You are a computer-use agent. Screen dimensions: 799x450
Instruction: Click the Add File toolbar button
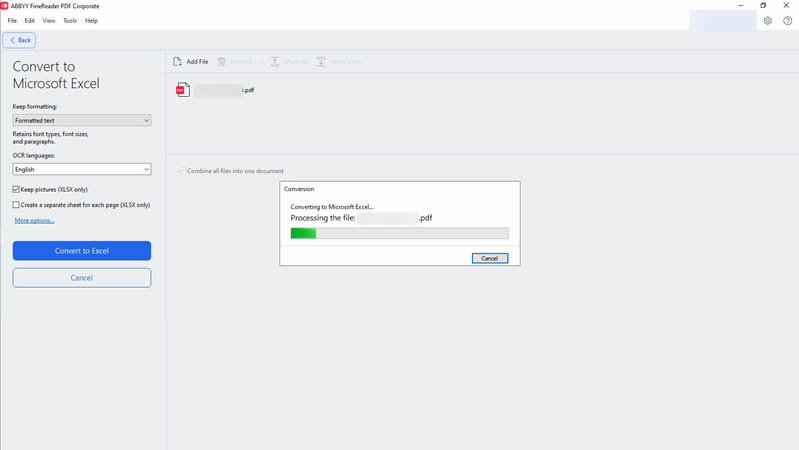(191, 62)
